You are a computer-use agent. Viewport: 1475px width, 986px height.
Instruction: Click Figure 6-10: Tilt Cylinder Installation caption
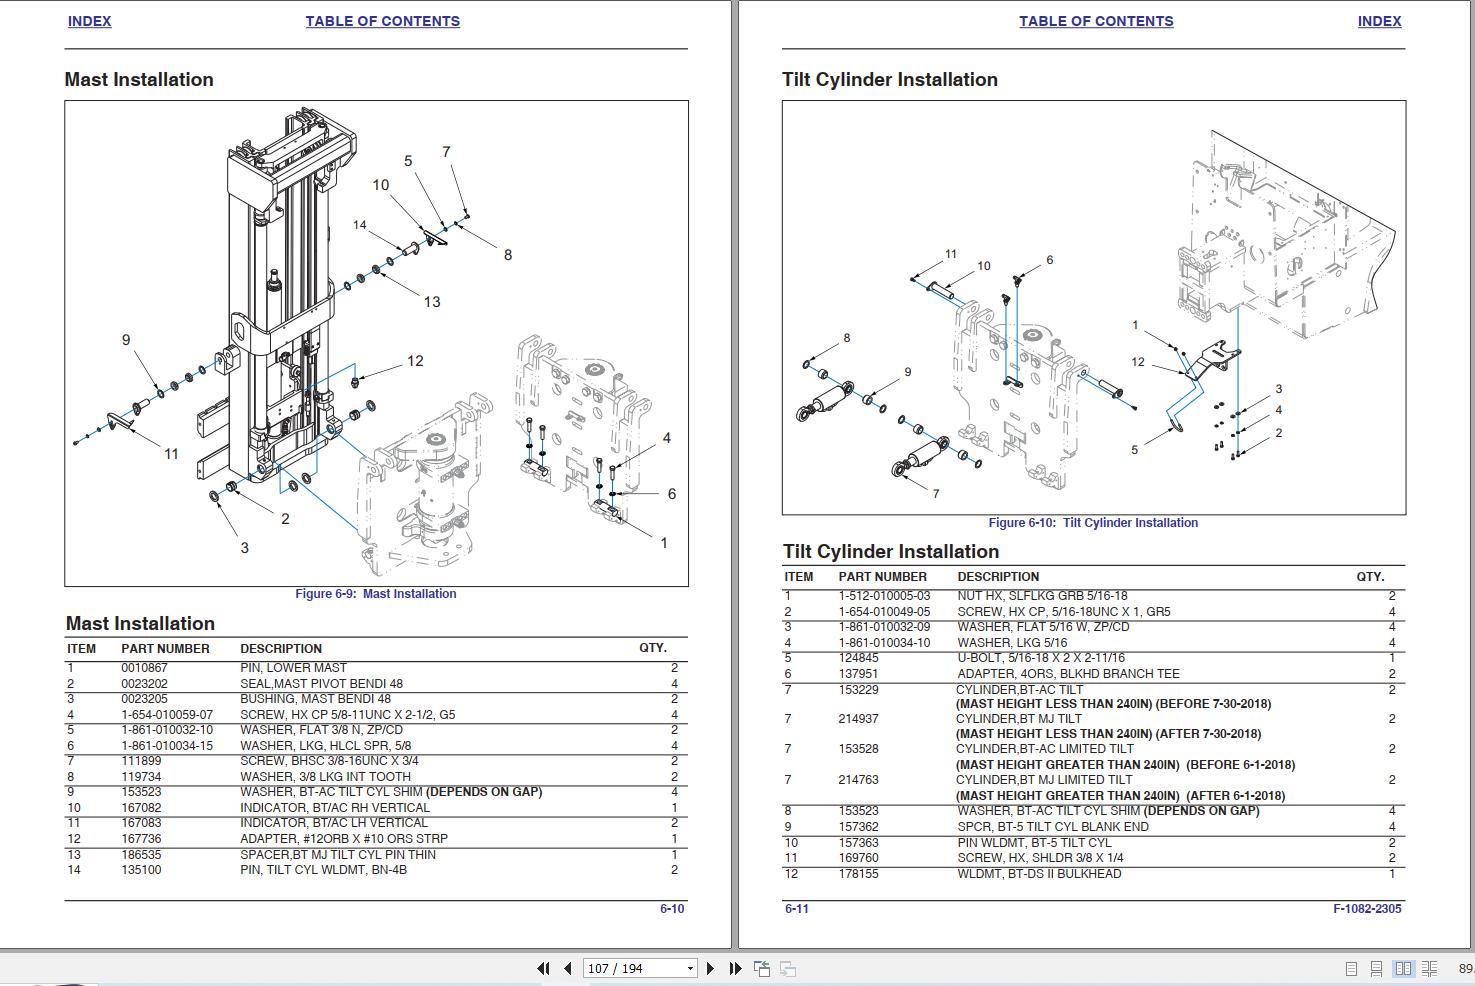[x=1093, y=523]
